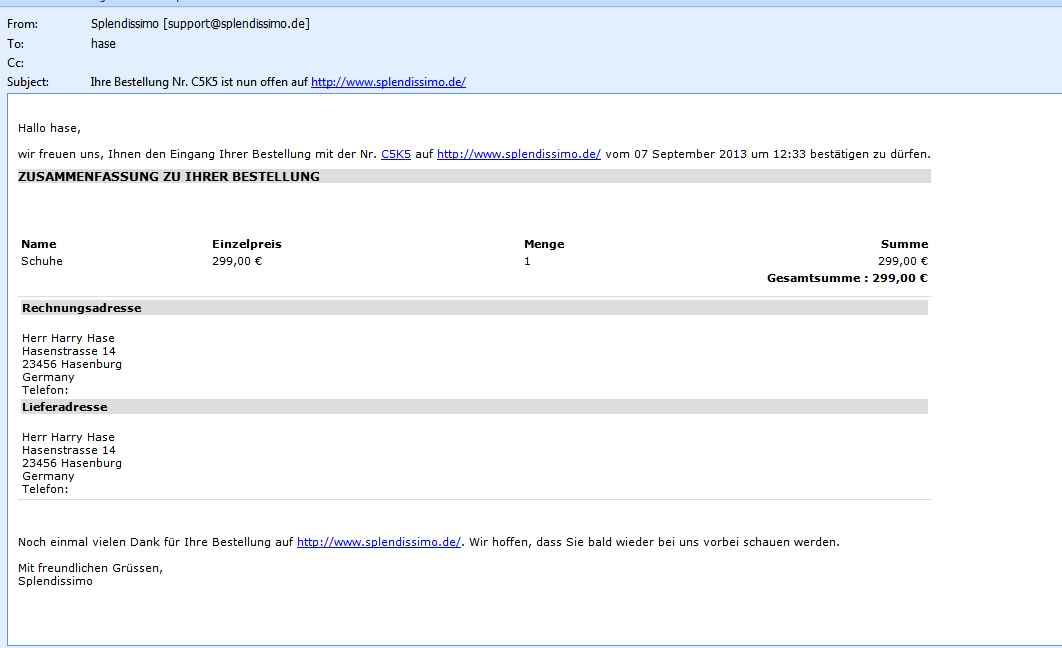Click the 'Name' column header
Image resolution: width=1062 pixels, height=648 pixels.
click(39, 244)
